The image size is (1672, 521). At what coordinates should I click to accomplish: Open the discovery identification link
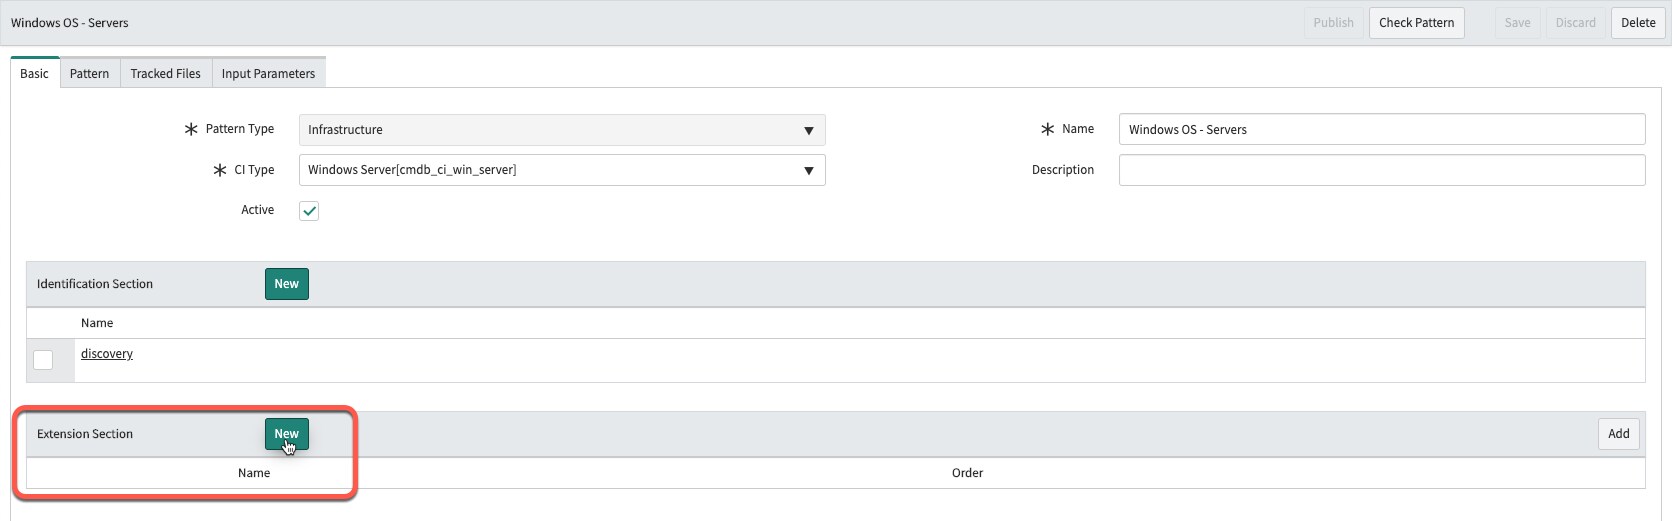coord(107,354)
